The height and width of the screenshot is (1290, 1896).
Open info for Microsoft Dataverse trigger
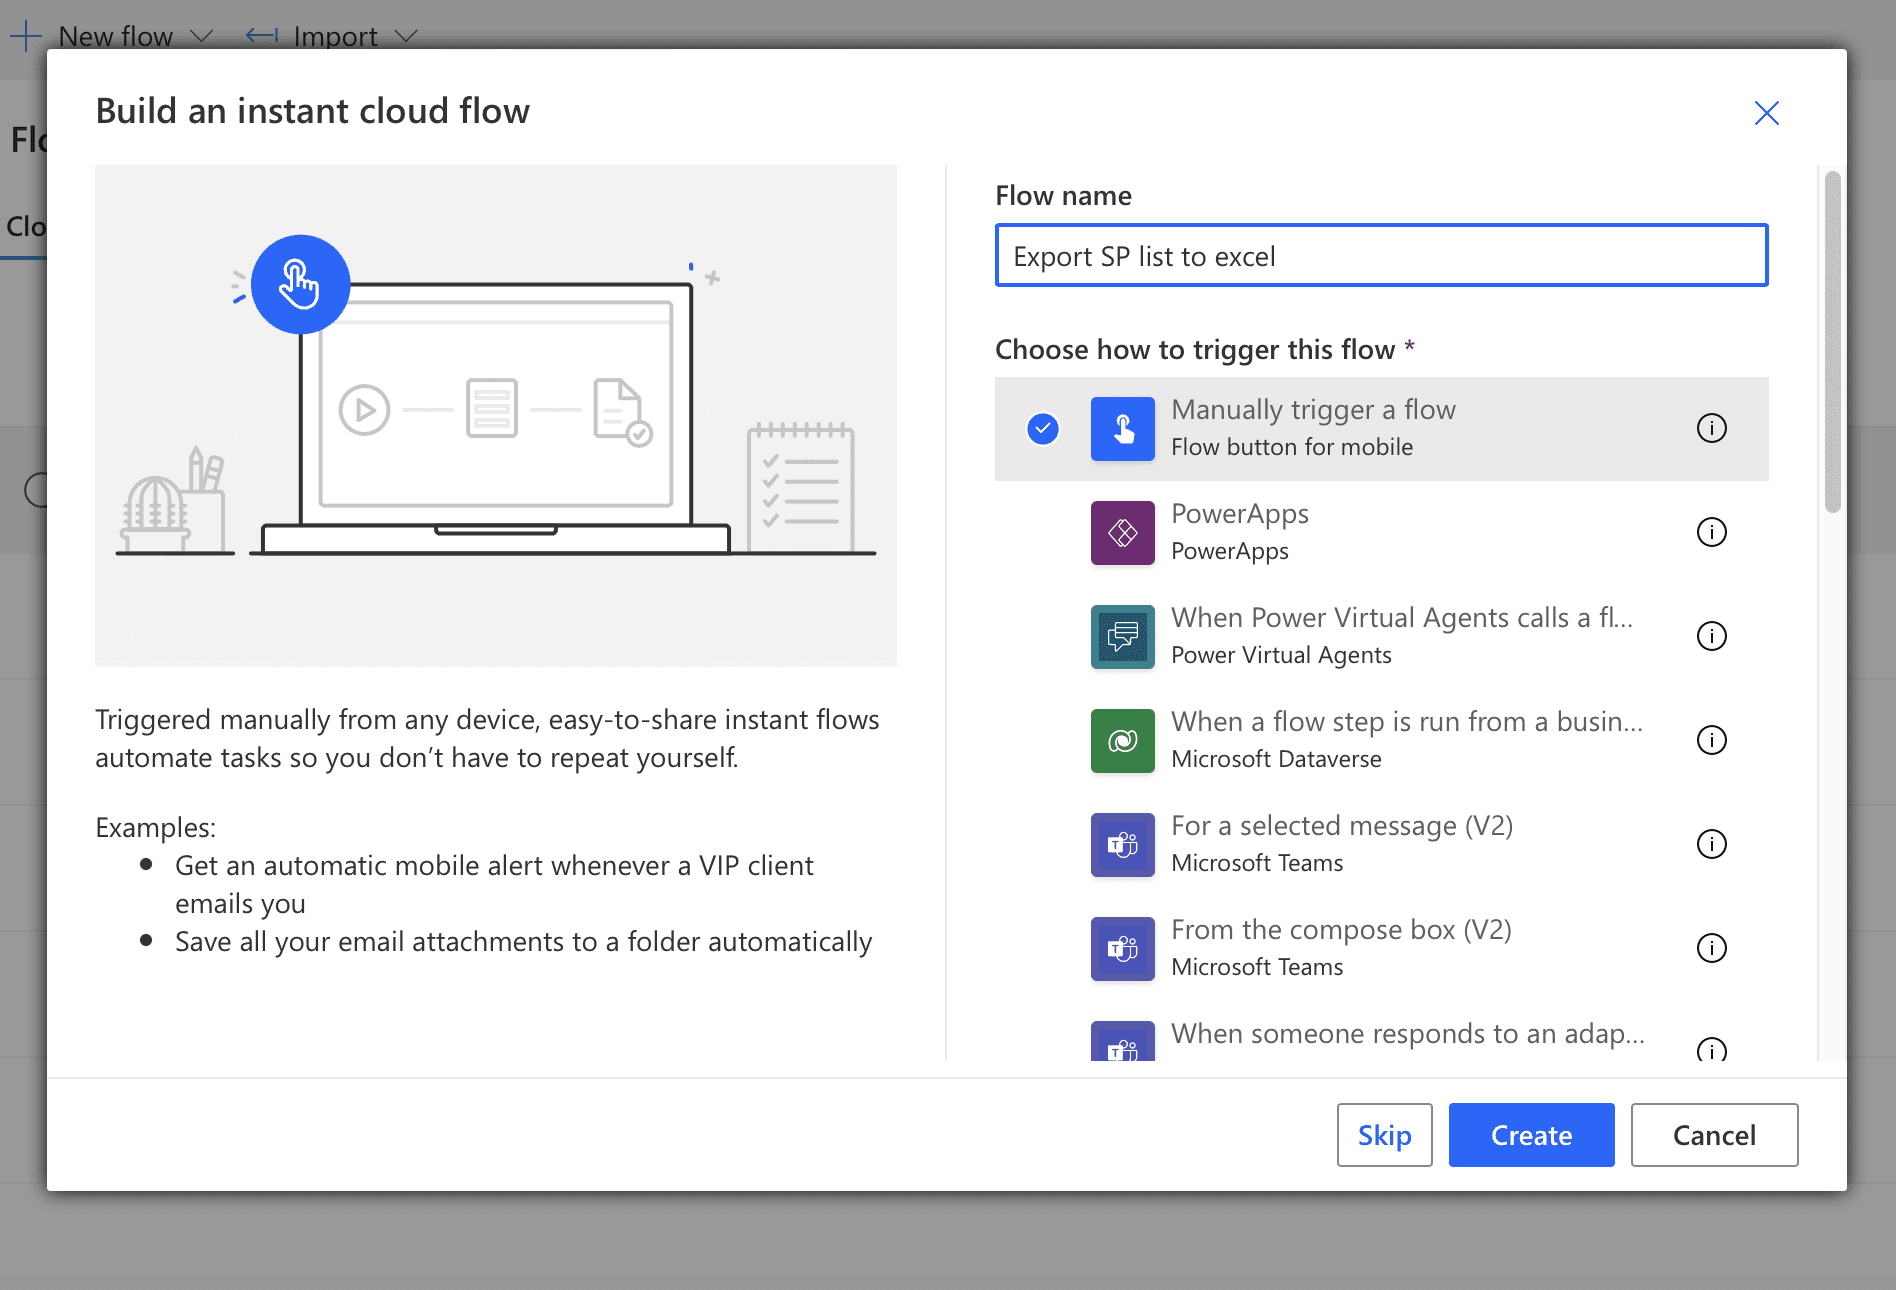click(1711, 740)
